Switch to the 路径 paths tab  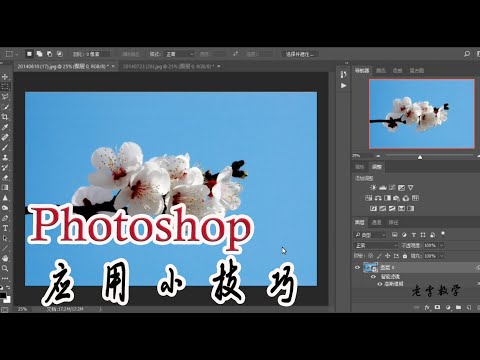[393, 222]
